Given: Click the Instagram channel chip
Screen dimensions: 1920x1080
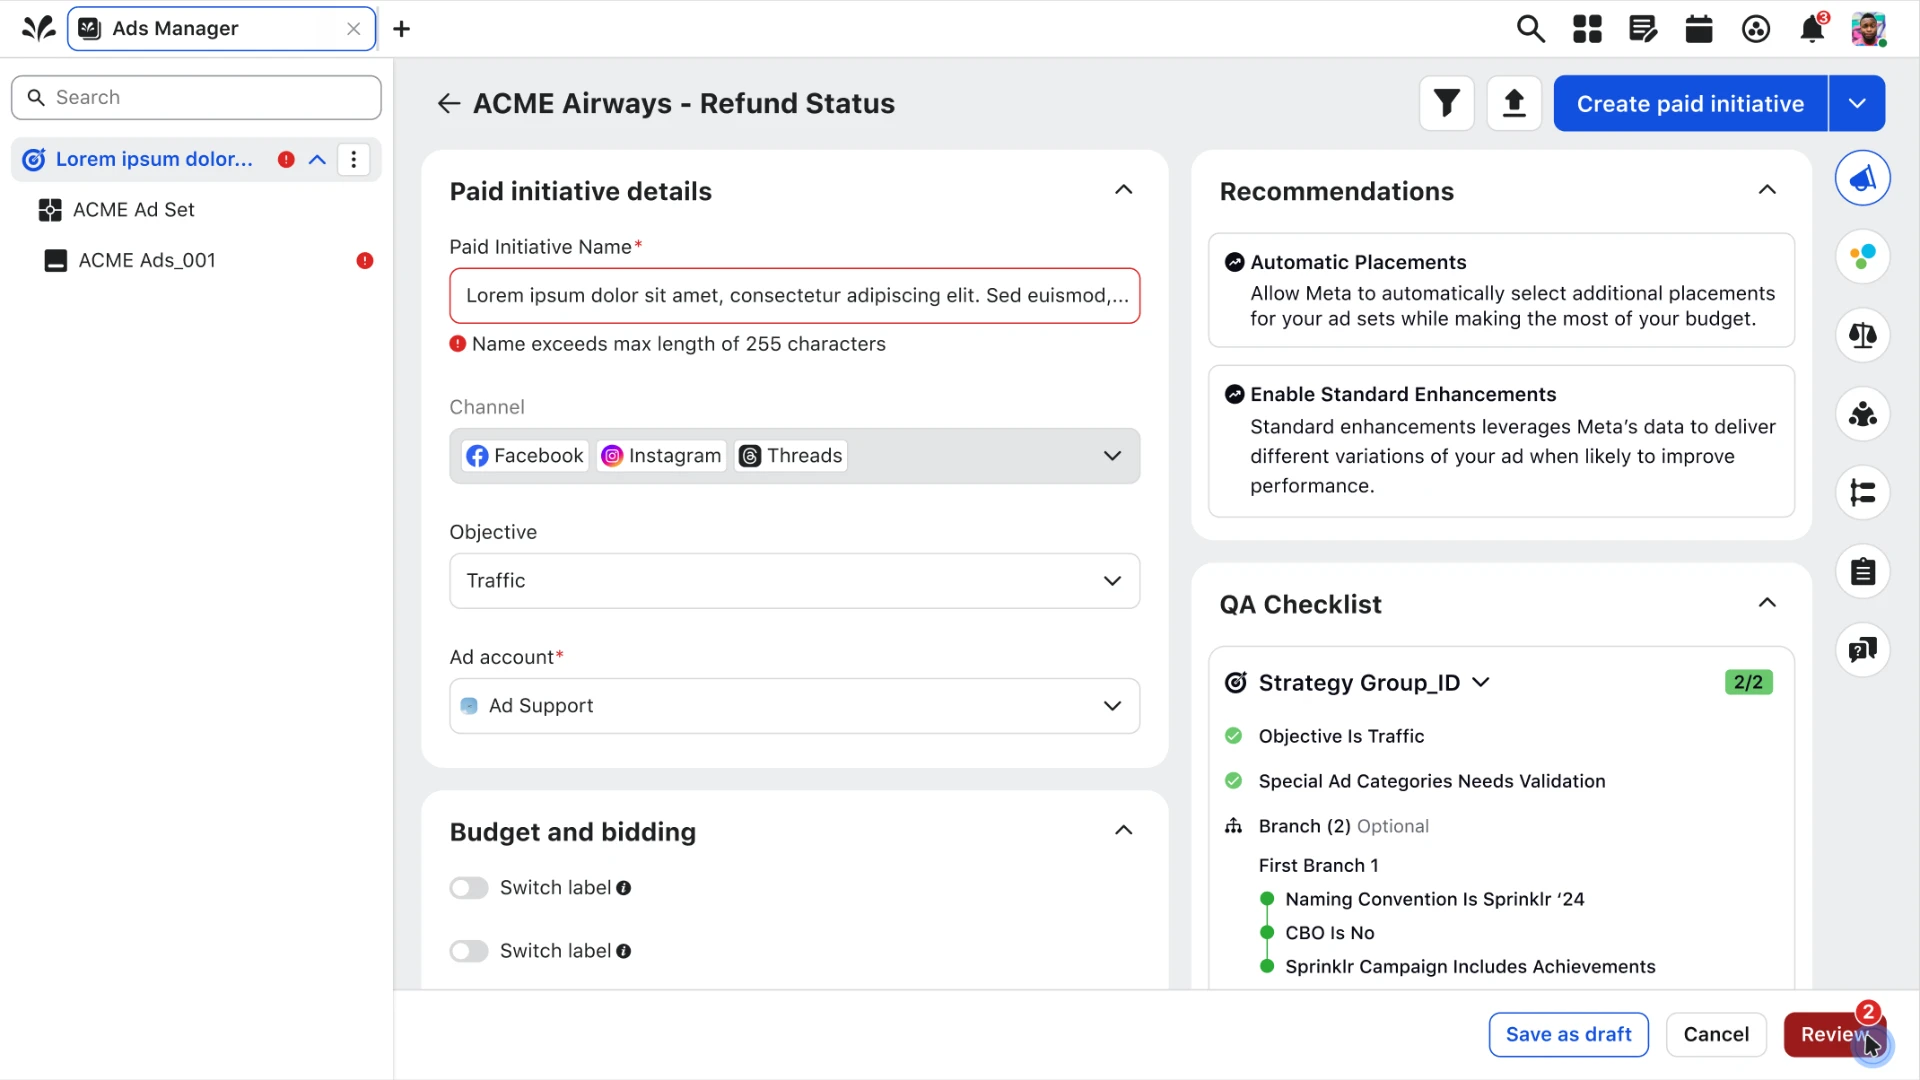Looking at the screenshot, I should [661, 456].
